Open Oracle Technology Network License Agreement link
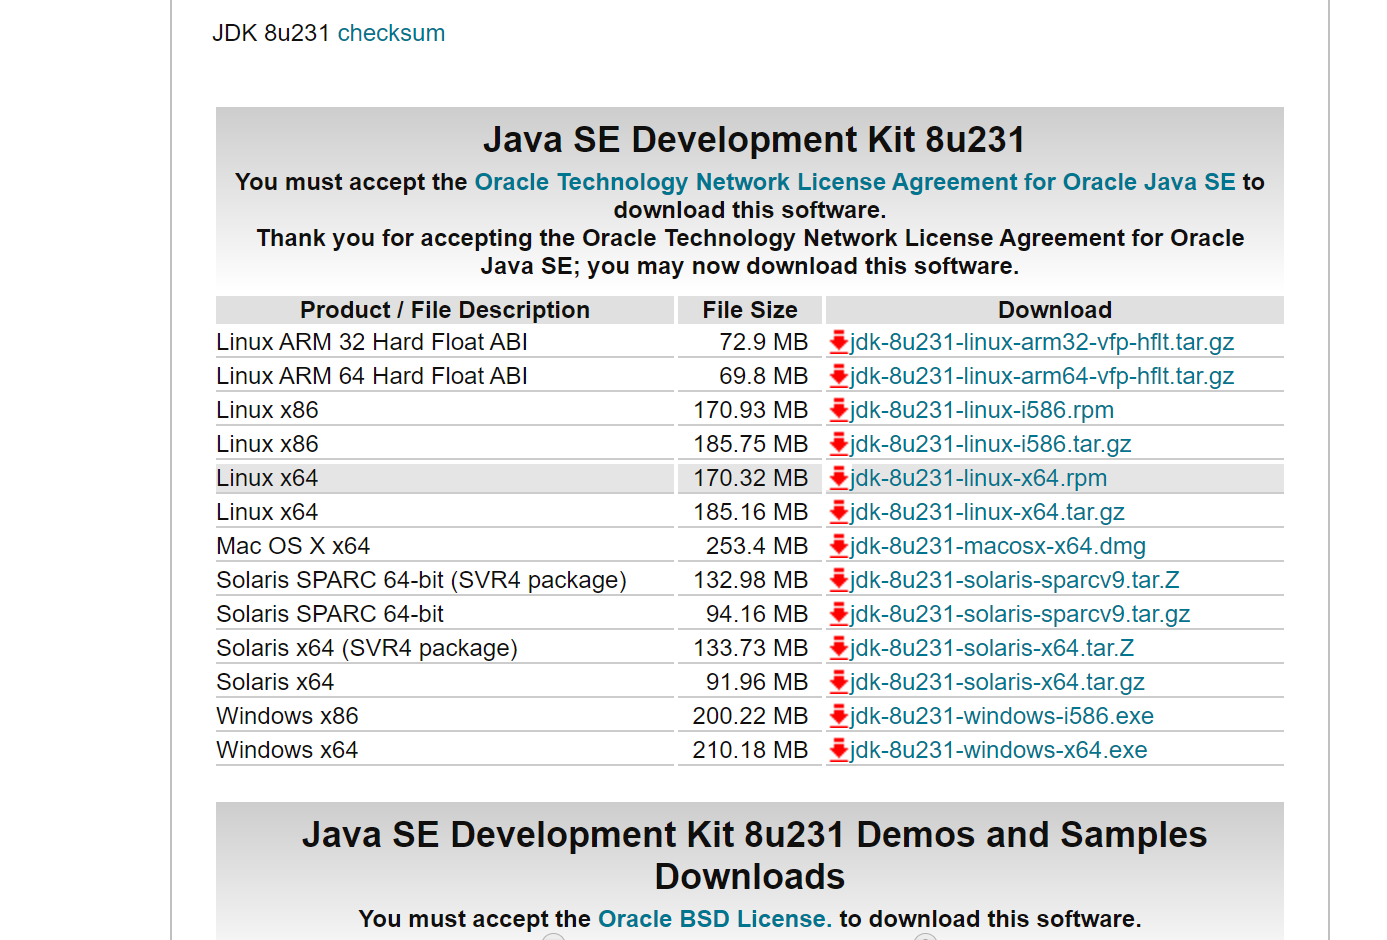Viewport: 1387px width, 940px height. (855, 182)
